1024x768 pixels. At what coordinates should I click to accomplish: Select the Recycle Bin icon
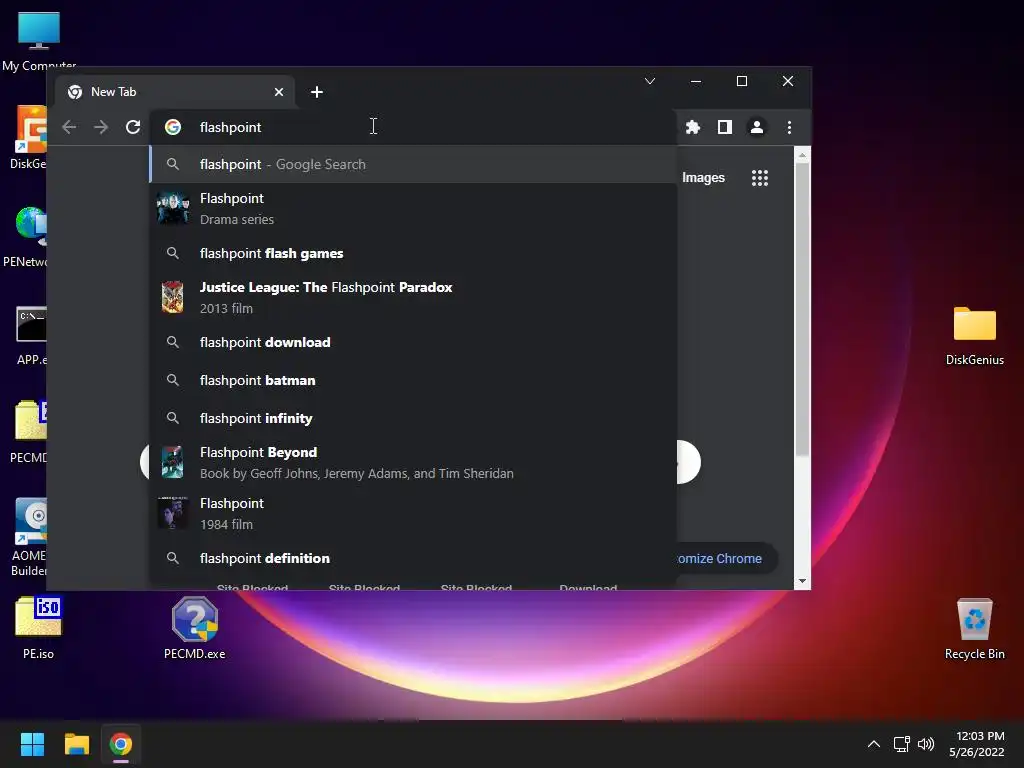(x=974, y=629)
